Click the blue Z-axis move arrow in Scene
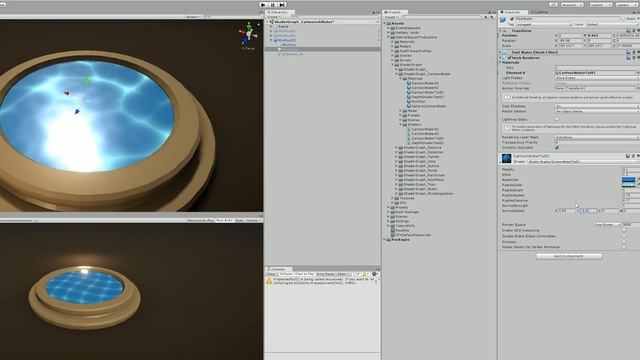This screenshot has width=640, height=360. tap(77, 111)
